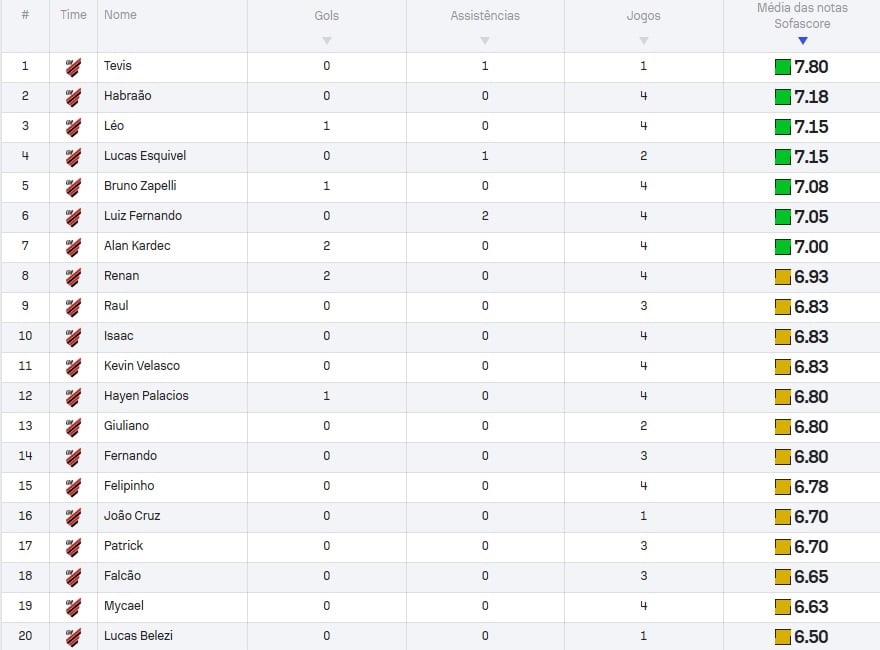Viewport: 880px width, 650px height.
Task: Click the team crest next to Alan Kardec
Action: [x=73, y=248]
